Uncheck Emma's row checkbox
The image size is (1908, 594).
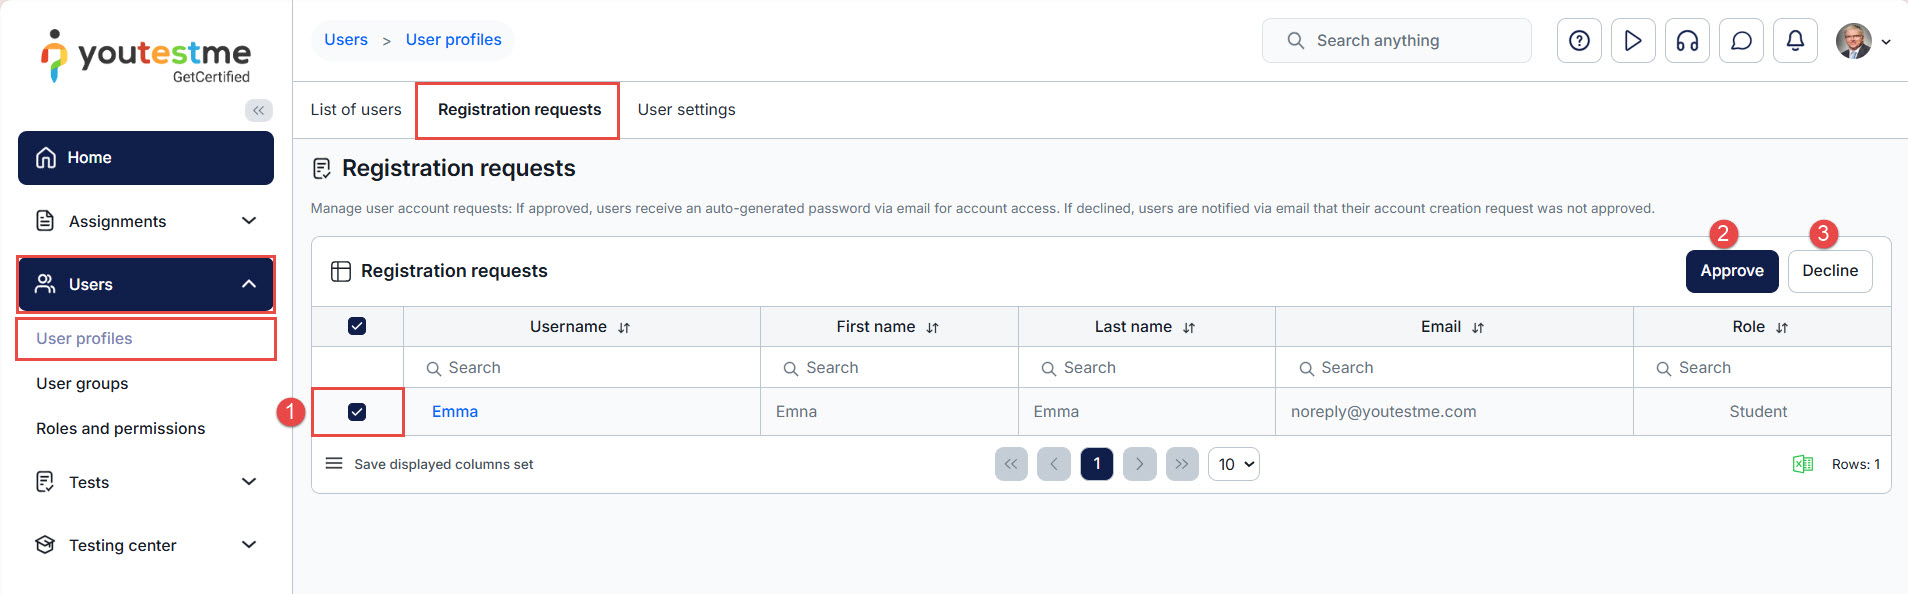357,412
